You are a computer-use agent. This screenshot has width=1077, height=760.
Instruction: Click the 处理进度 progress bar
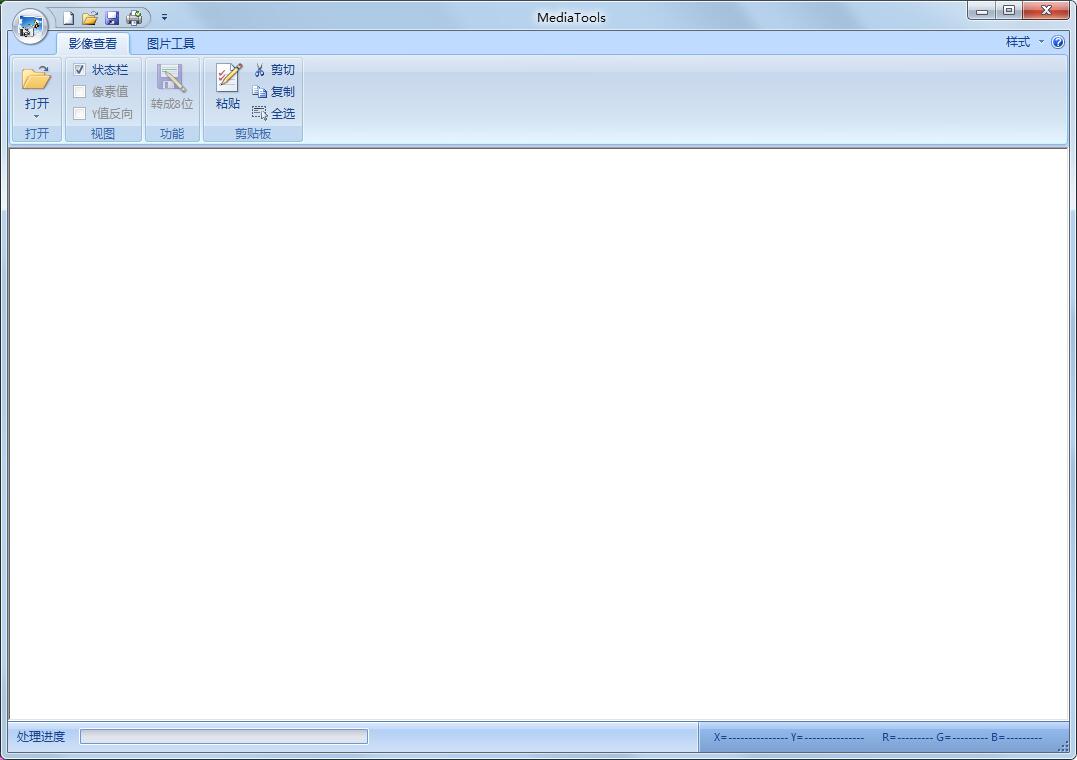pyautogui.click(x=224, y=737)
